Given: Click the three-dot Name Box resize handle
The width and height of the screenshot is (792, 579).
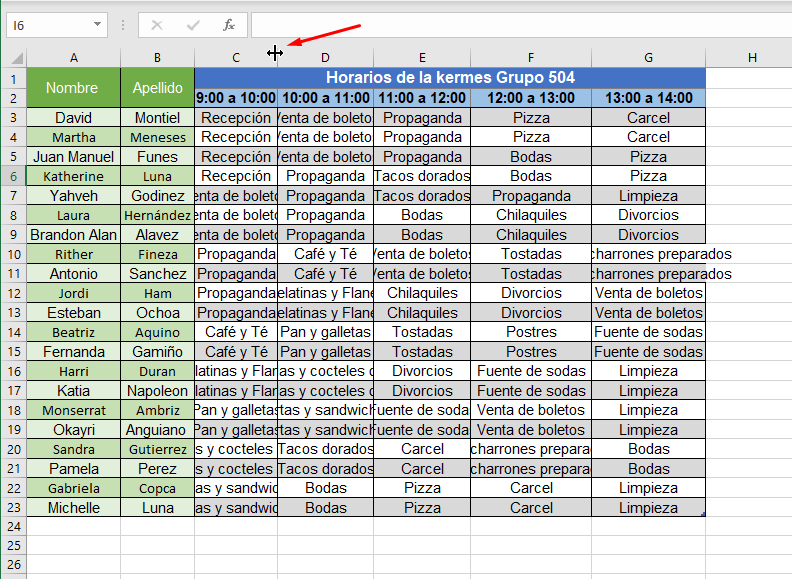Looking at the screenshot, I should [122, 25].
